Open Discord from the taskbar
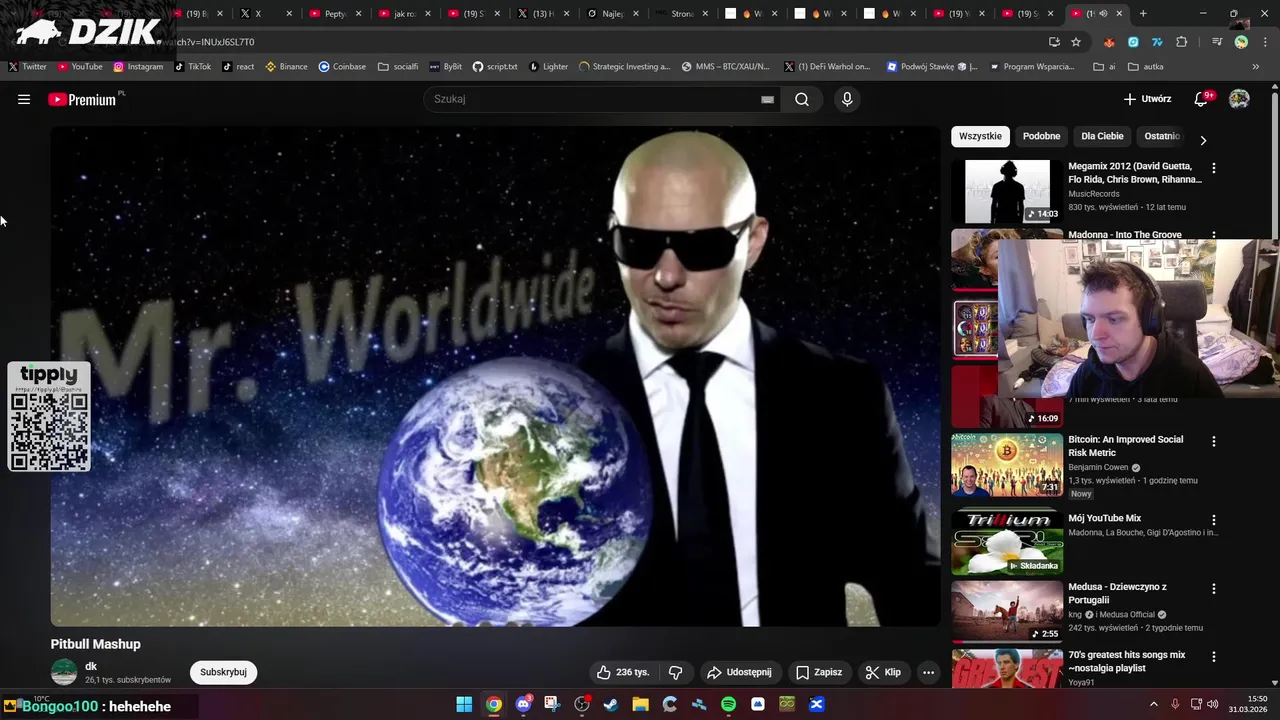 523,704
